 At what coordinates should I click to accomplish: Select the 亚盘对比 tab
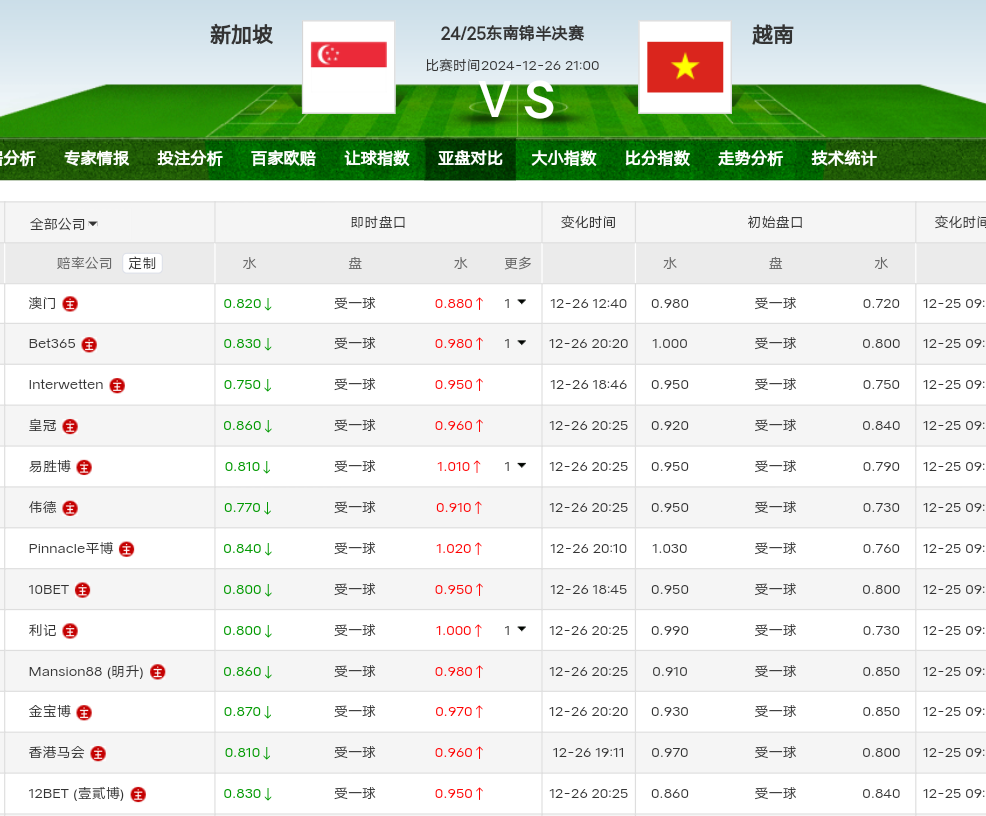tap(470, 158)
